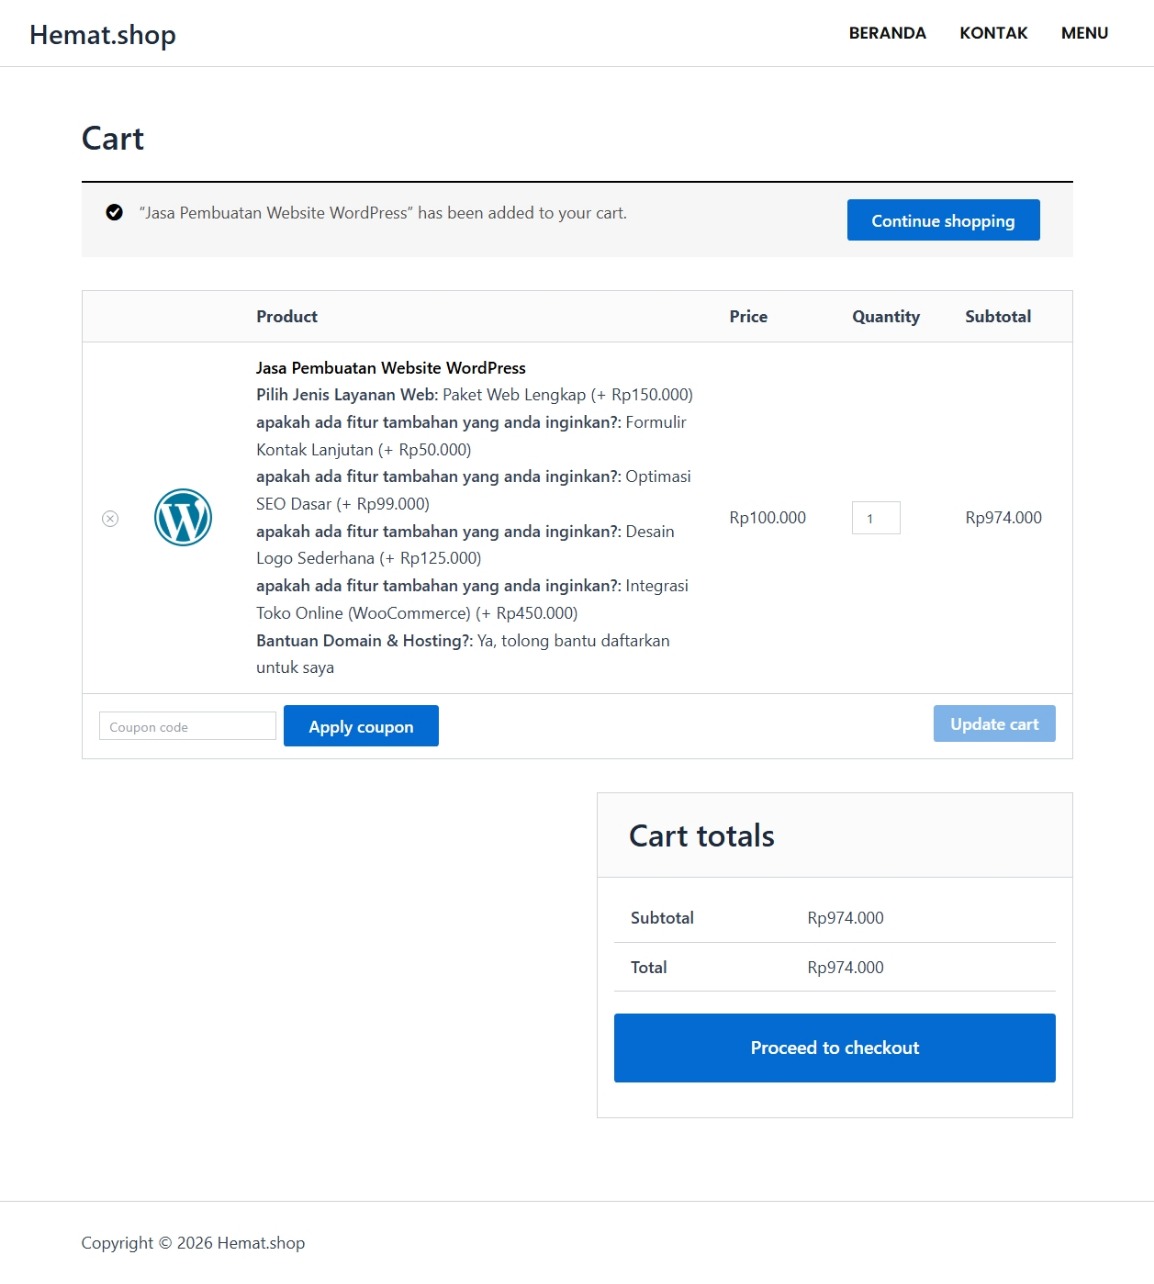Open Jasa Pembuatan Website WordPress product link
The image size is (1154, 1284).
390,368
